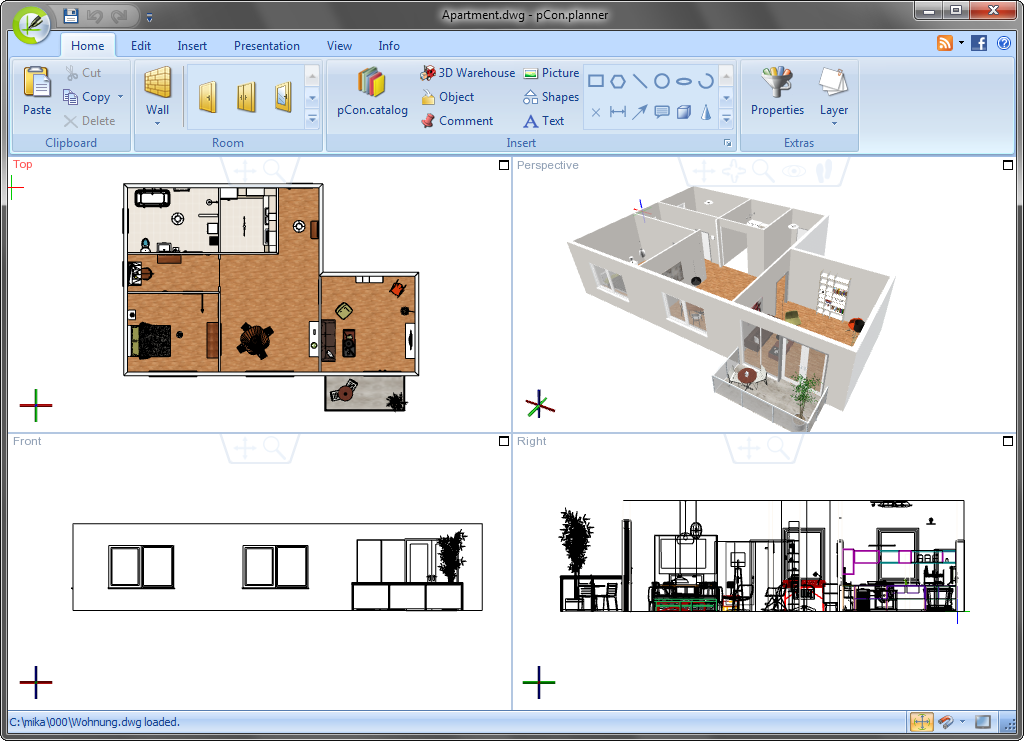Click the Facebook icon
Image resolution: width=1024 pixels, height=741 pixels.
point(978,43)
